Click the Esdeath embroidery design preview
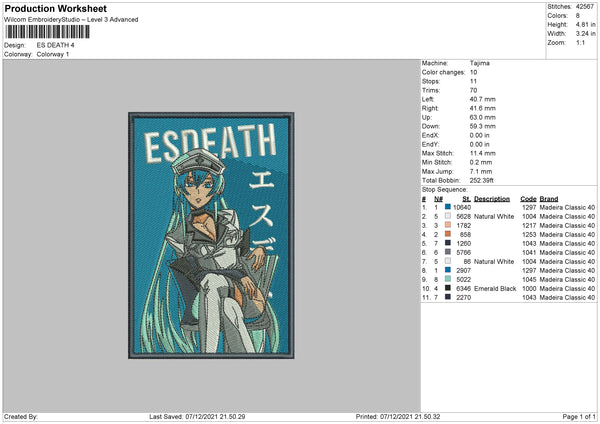This screenshot has width=600, height=424. coord(211,235)
